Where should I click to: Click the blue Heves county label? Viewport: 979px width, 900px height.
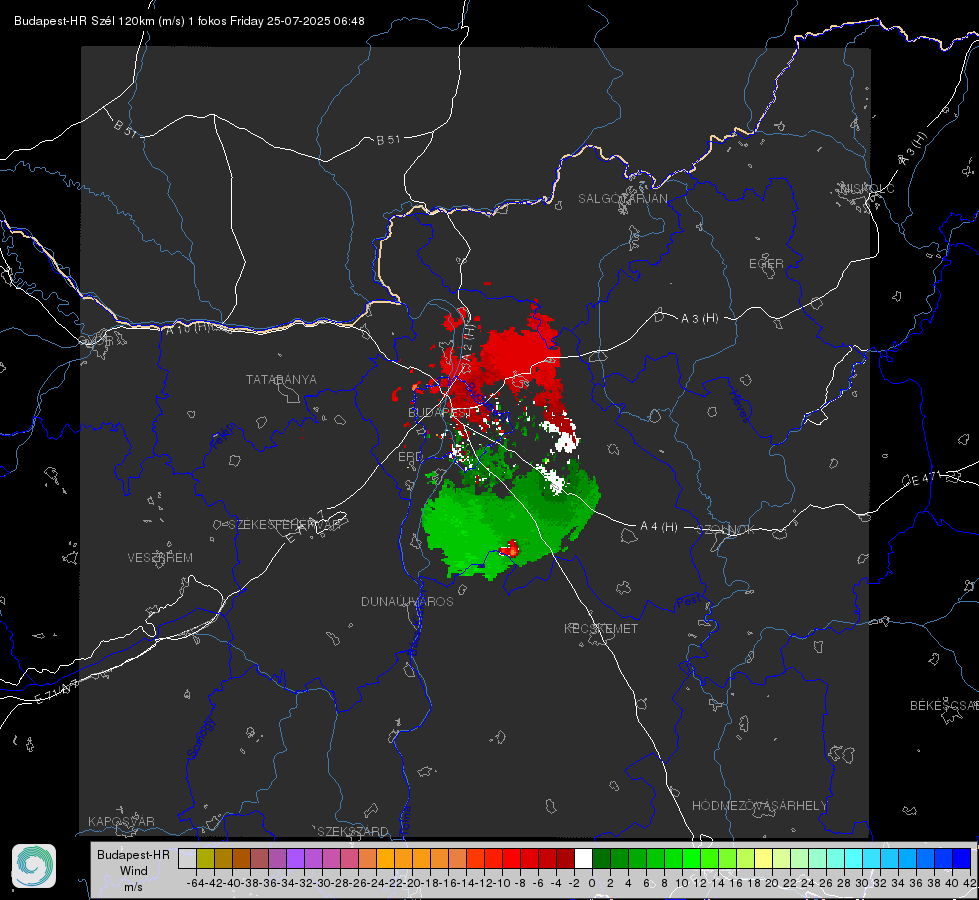click(x=740, y=405)
